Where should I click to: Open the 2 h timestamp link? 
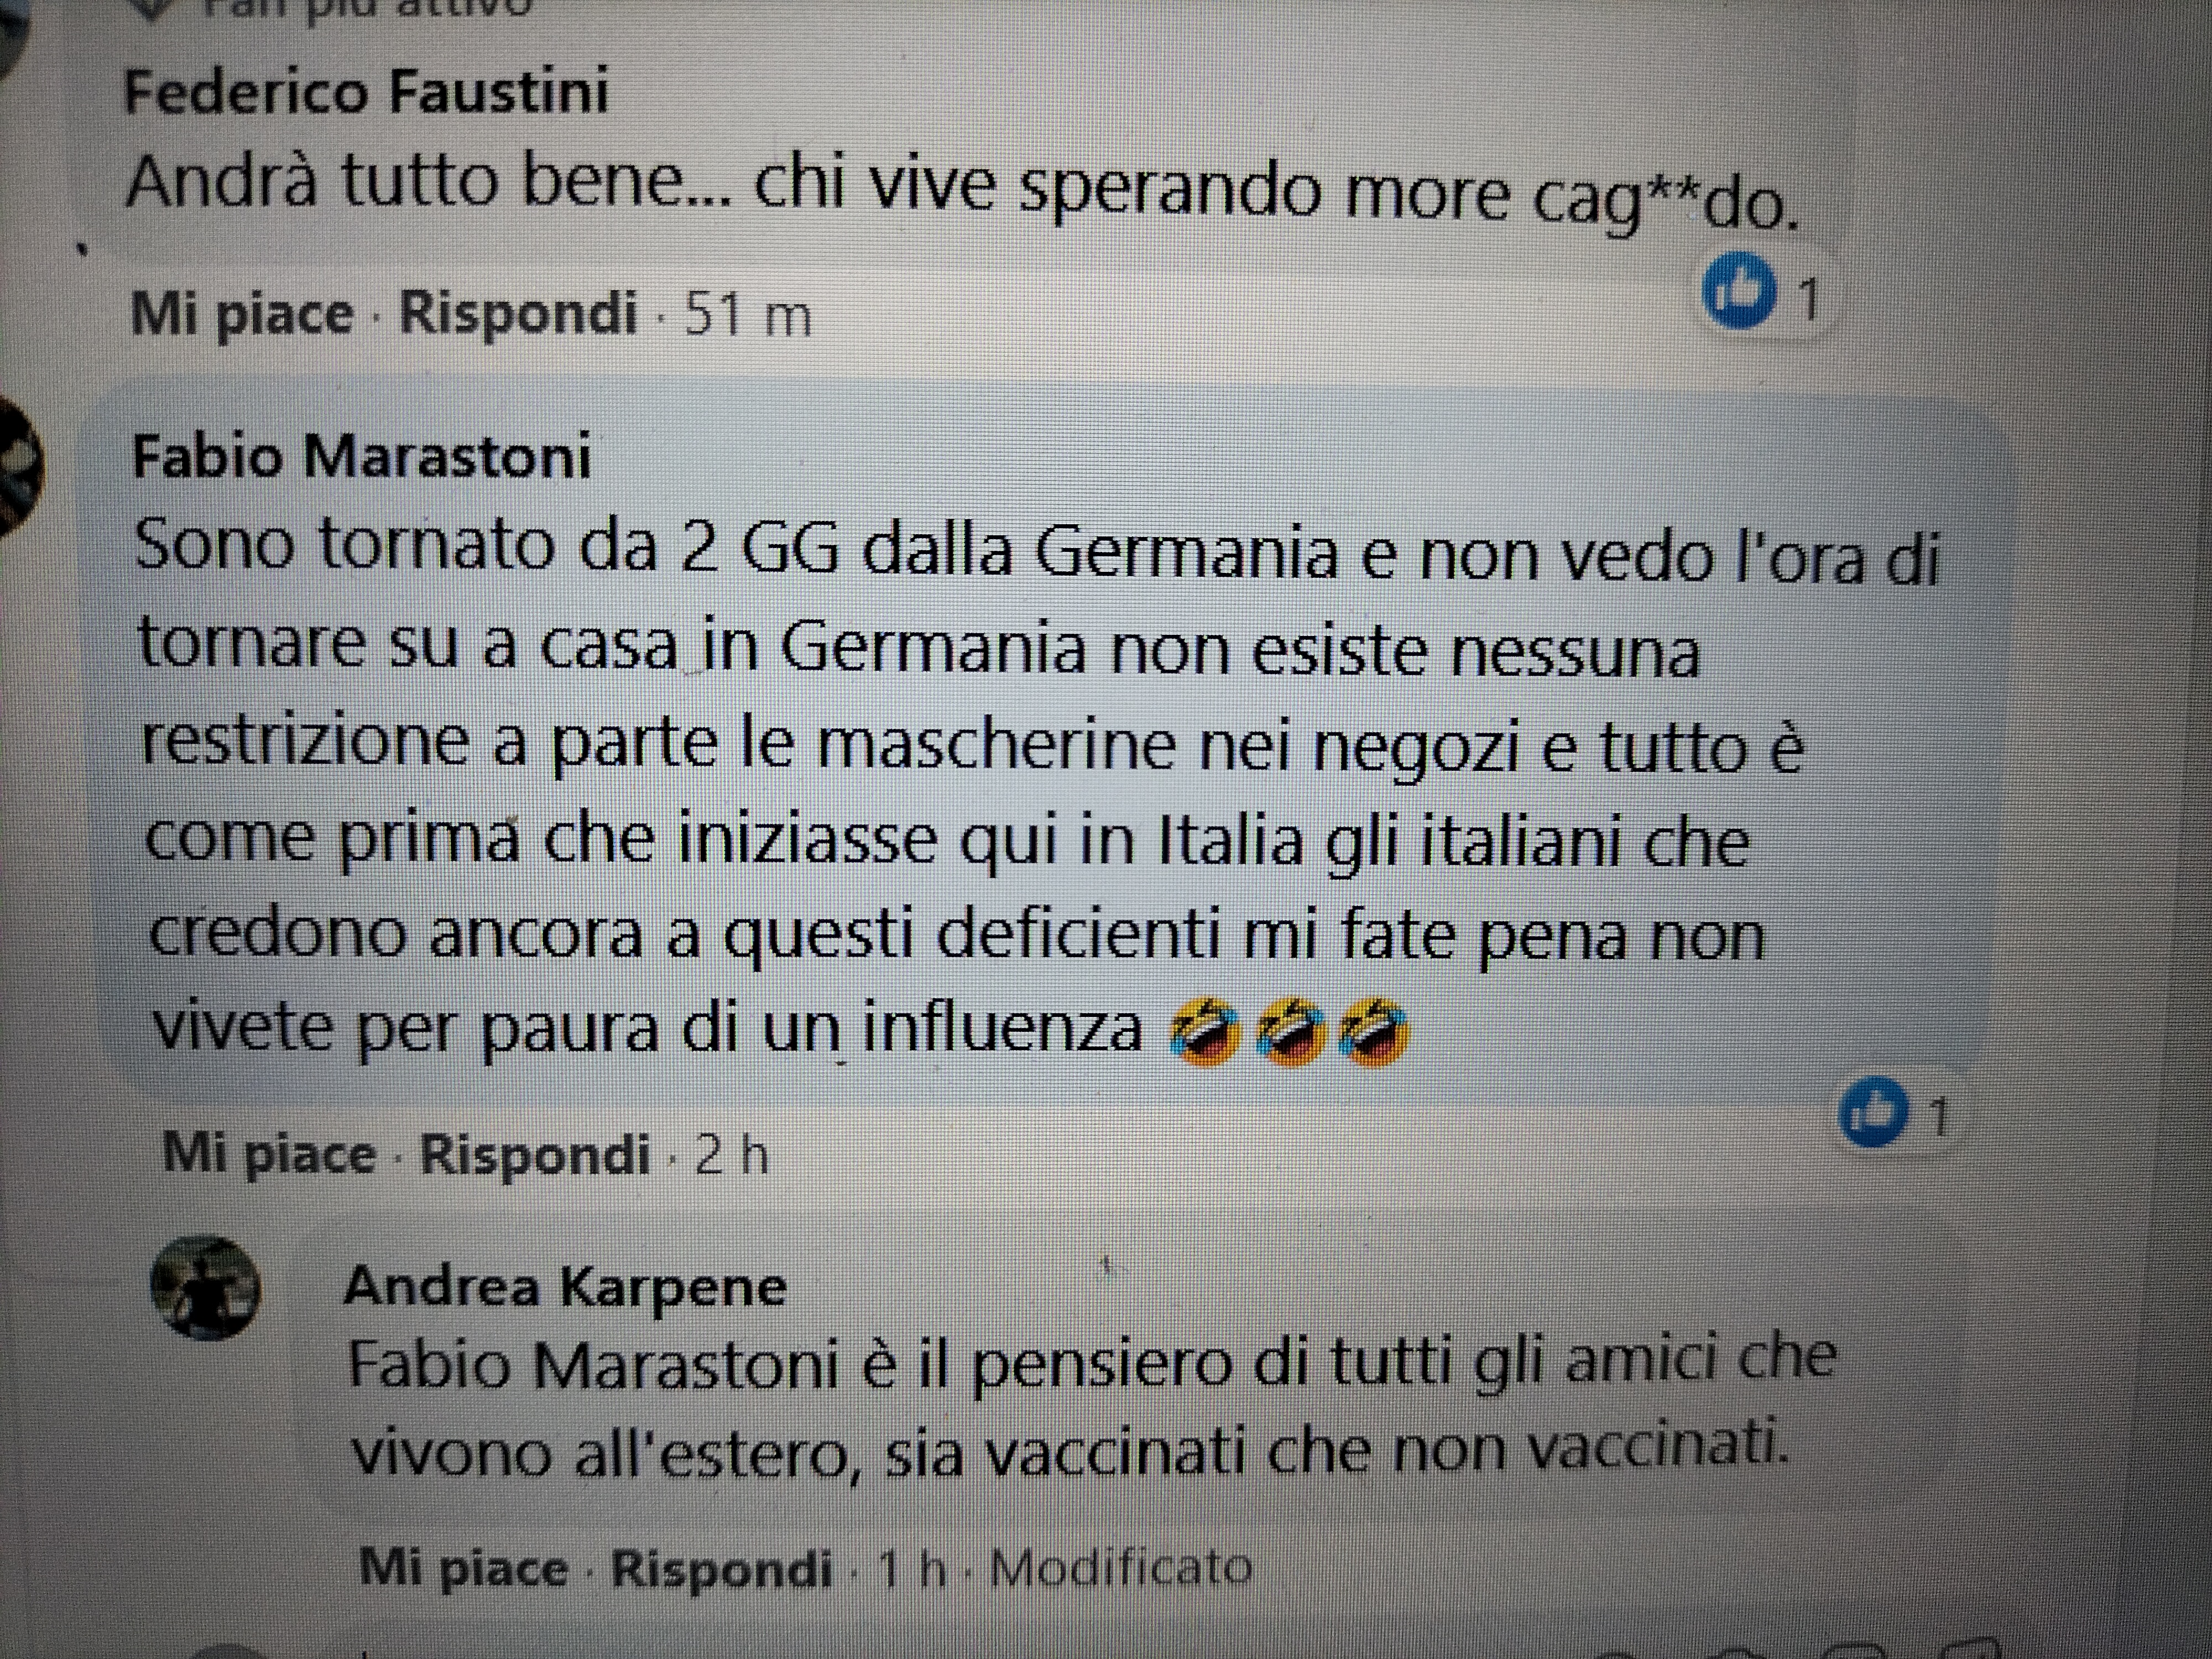pos(731,1156)
